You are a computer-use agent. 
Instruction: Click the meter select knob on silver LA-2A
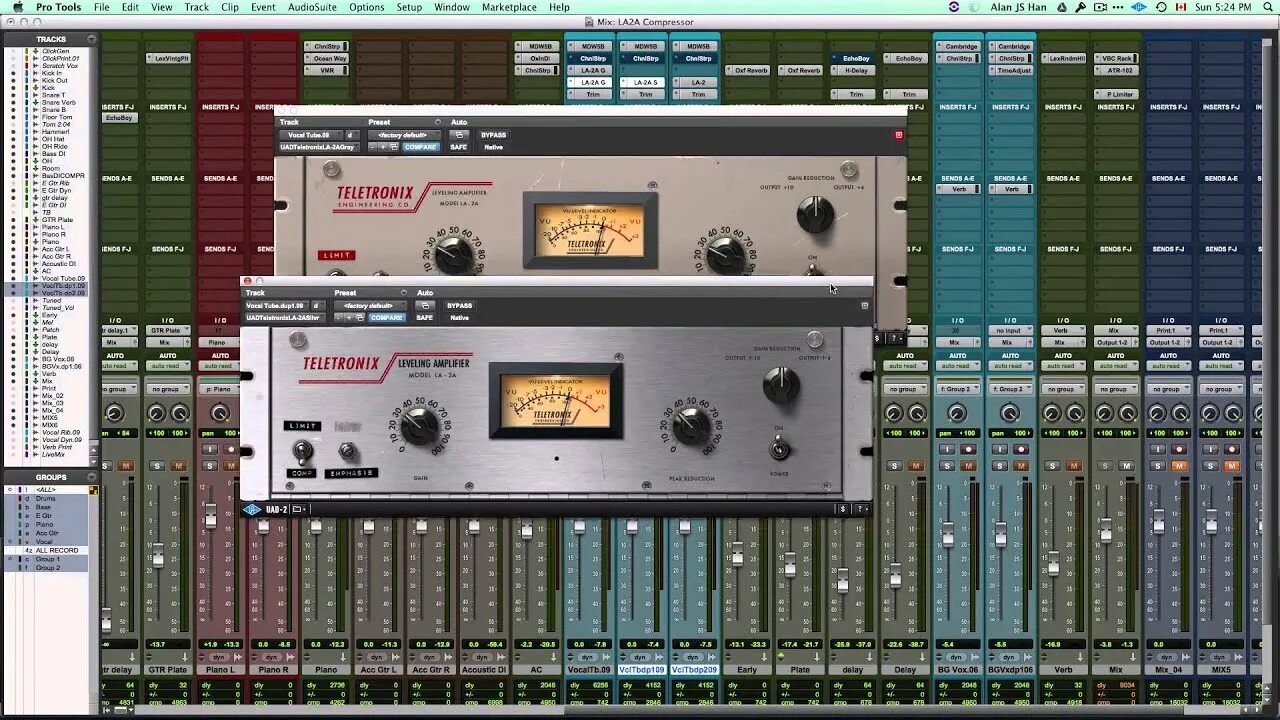click(x=780, y=385)
